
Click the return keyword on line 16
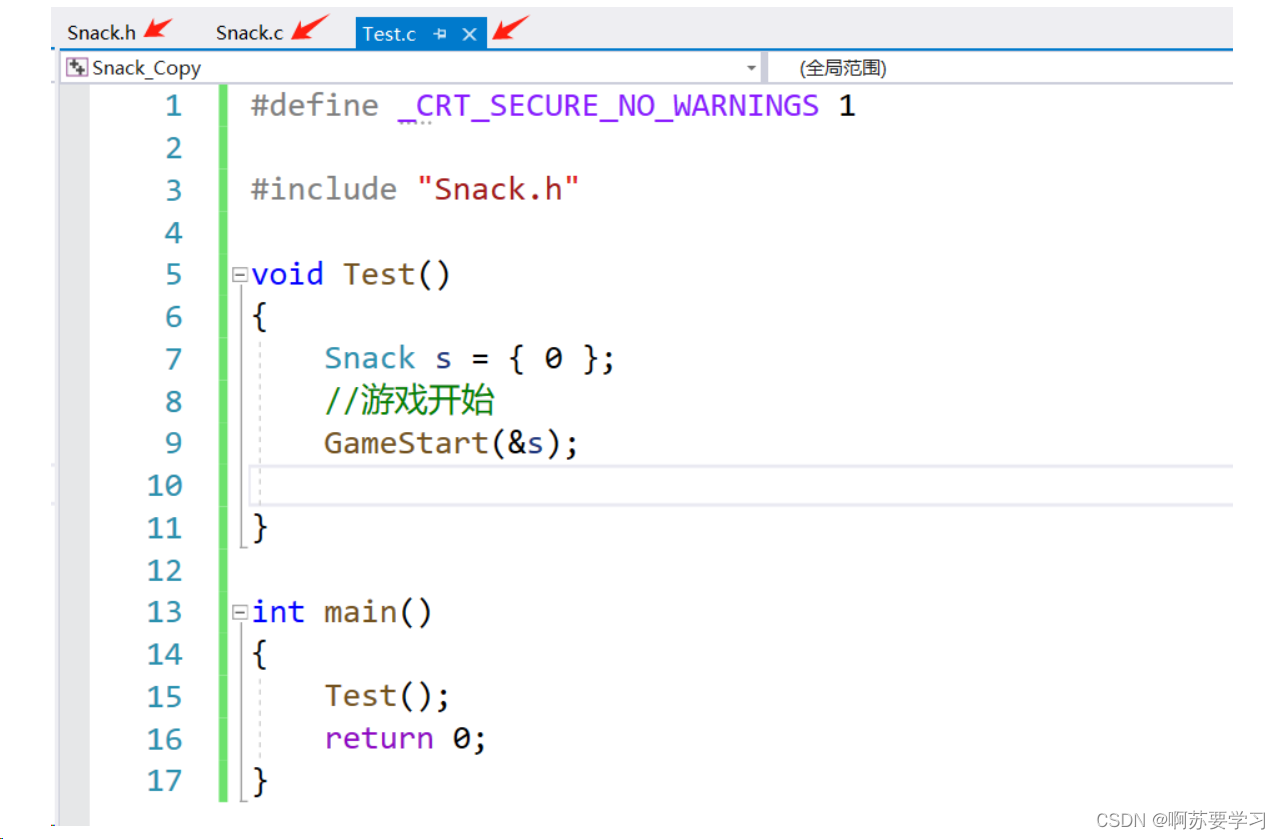click(x=379, y=738)
